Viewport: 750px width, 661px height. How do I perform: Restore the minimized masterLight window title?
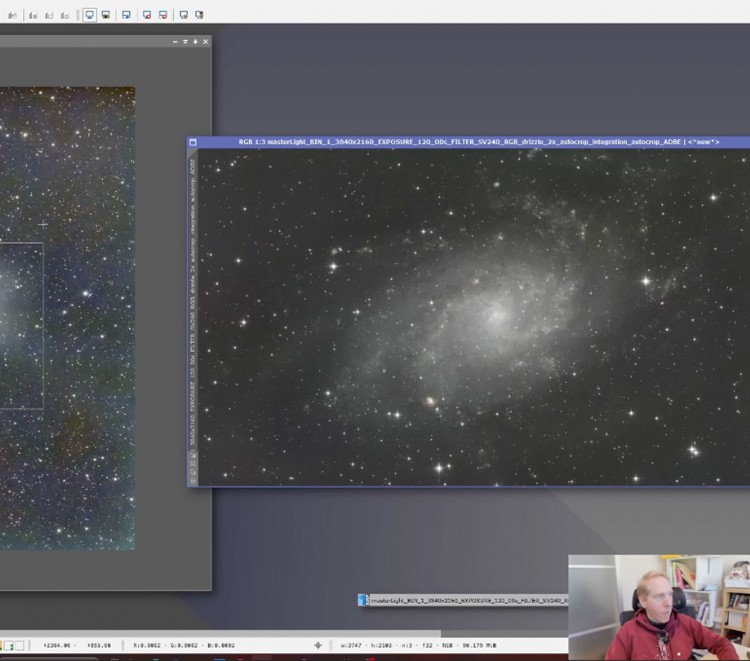(469, 600)
